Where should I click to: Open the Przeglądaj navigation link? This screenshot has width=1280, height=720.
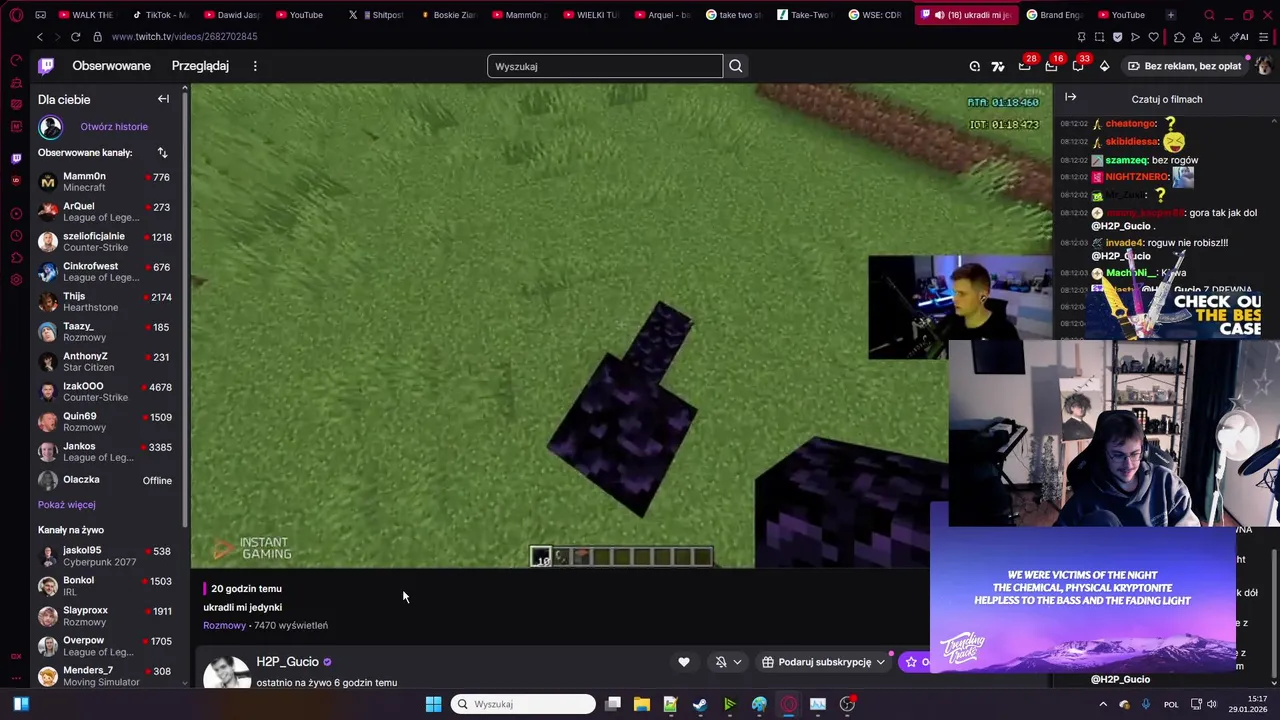click(x=200, y=66)
